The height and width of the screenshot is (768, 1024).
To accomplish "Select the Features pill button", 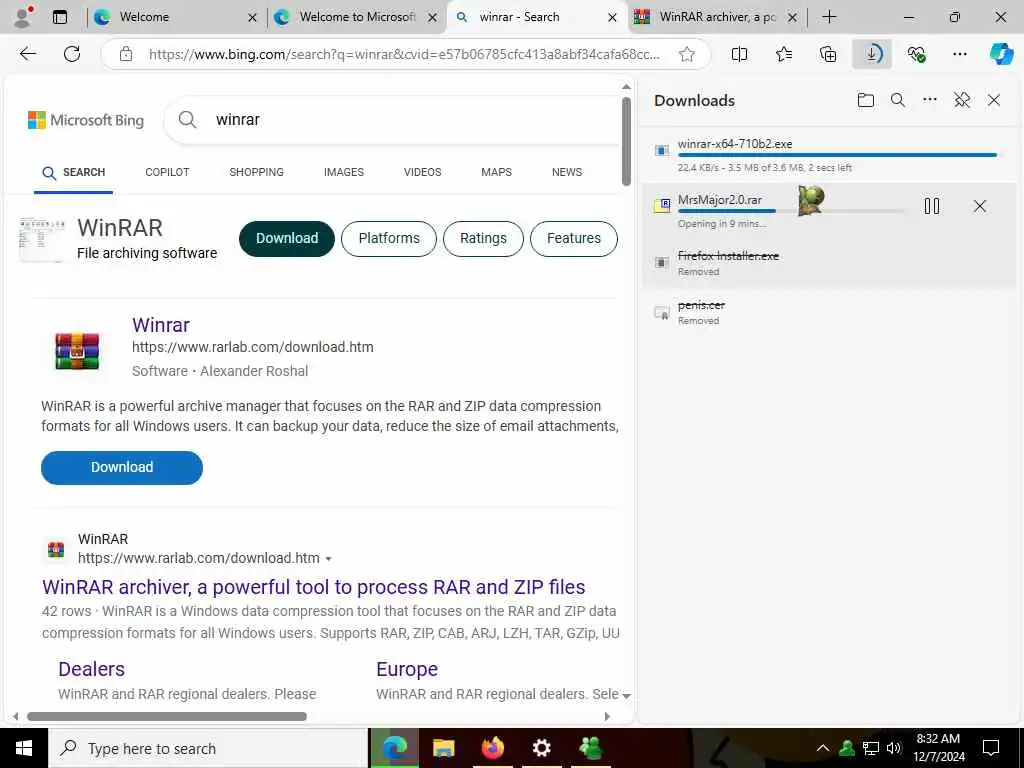I will tap(573, 238).
